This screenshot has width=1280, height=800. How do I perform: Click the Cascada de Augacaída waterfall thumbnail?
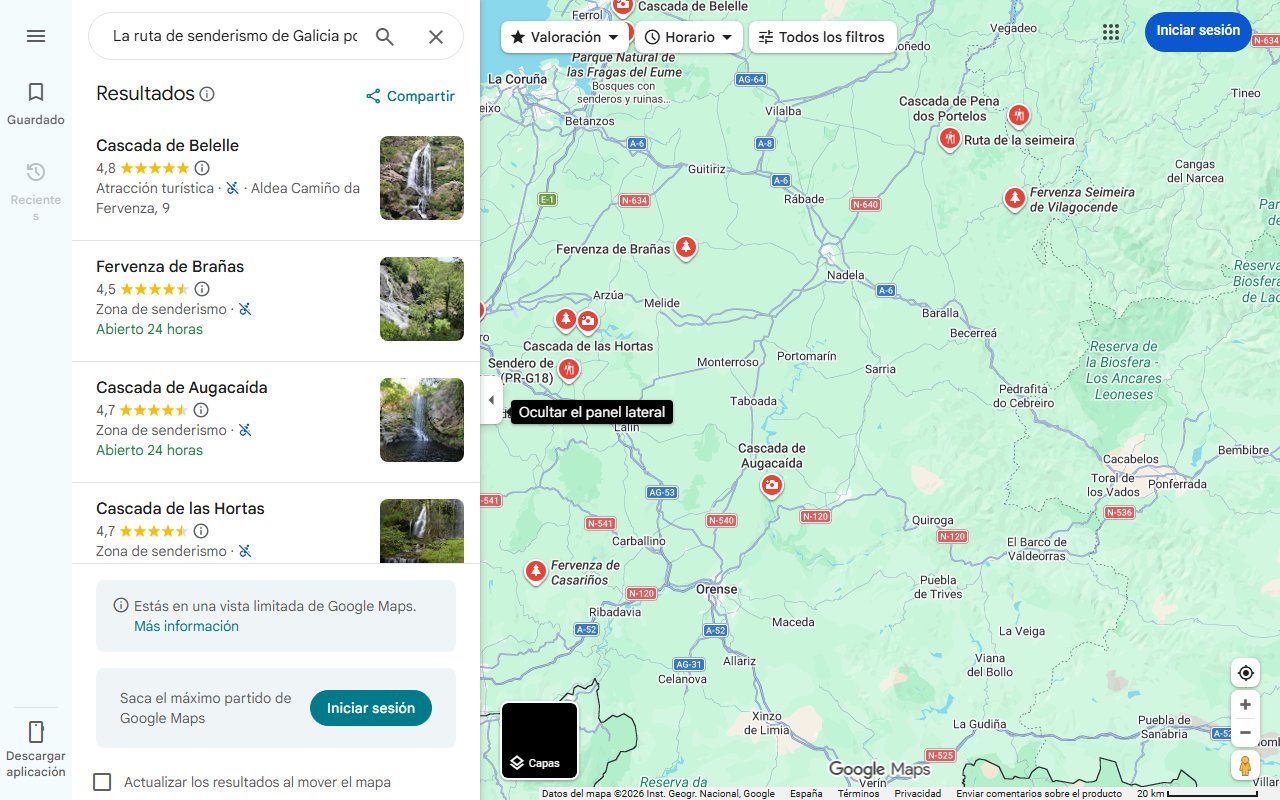(421, 420)
